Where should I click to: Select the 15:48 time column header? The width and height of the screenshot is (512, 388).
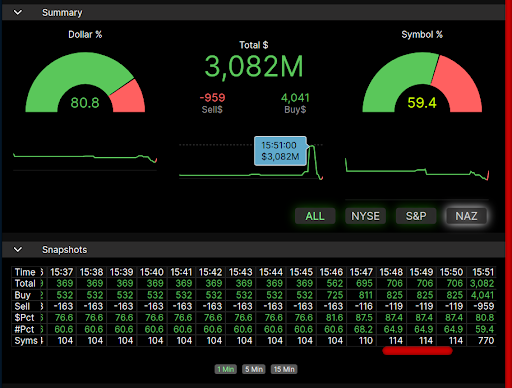click(391, 272)
